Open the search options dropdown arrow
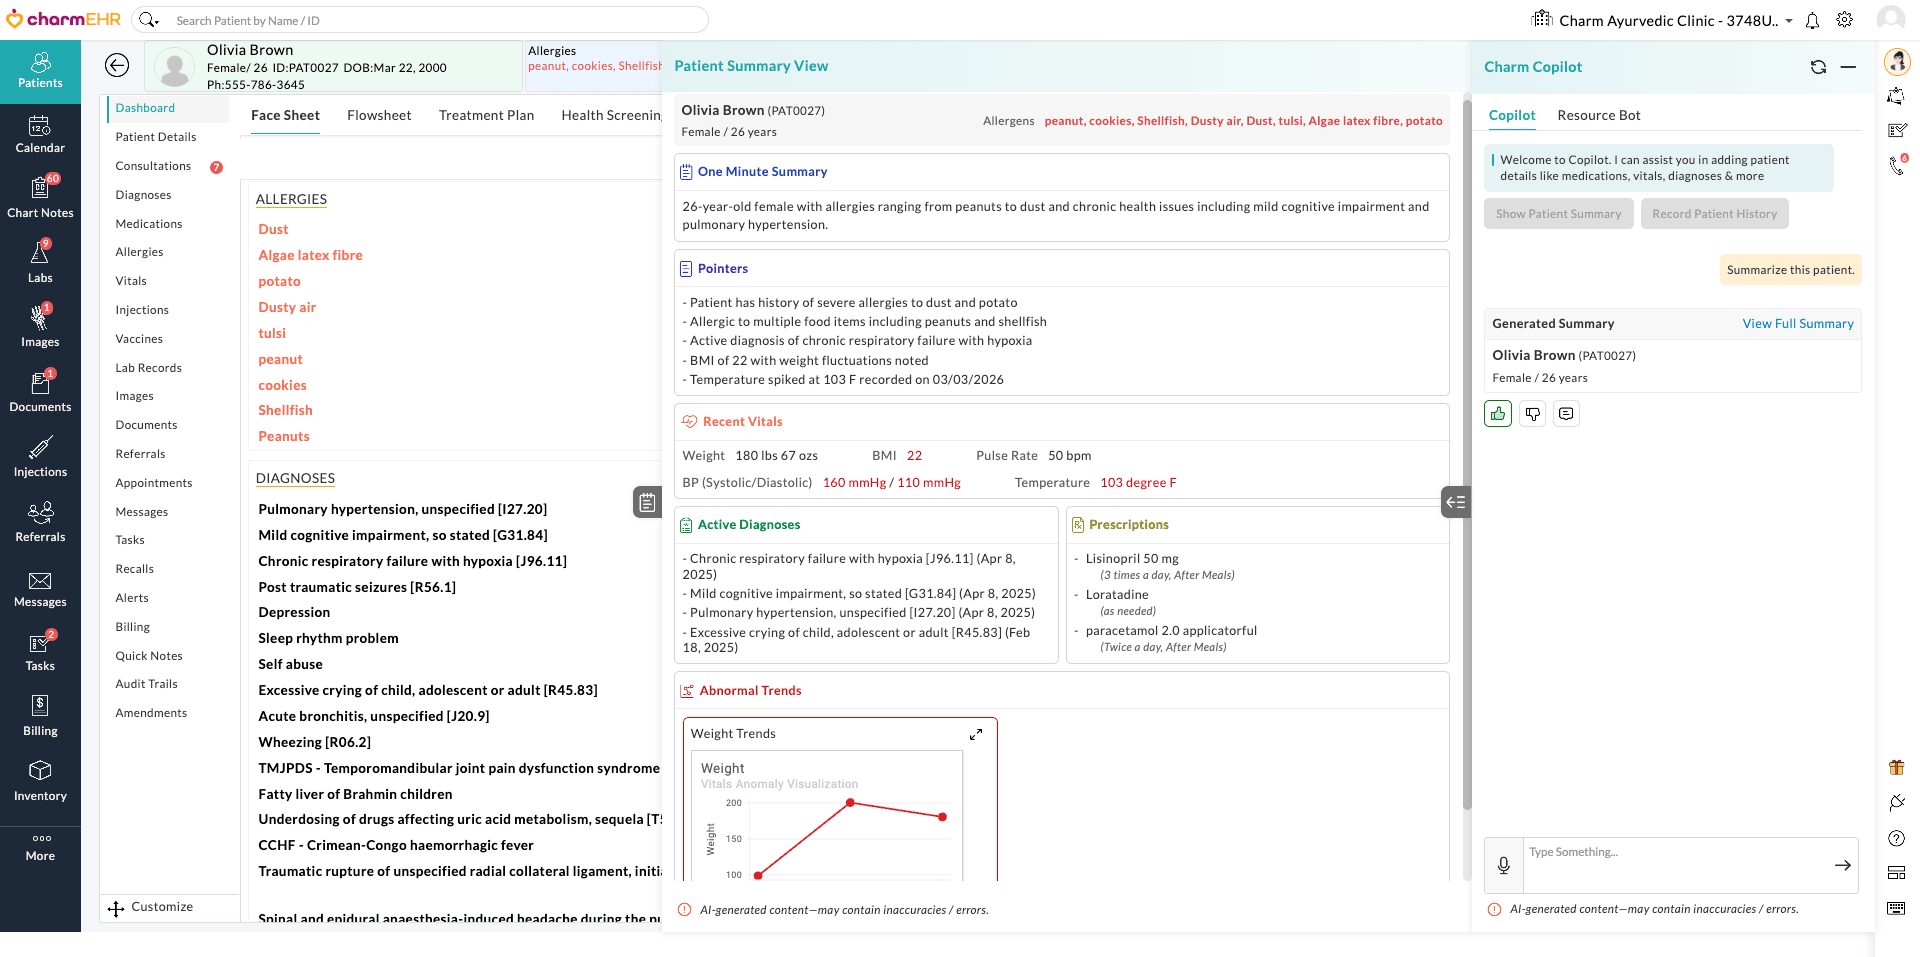This screenshot has width=1920, height=957. click(x=157, y=21)
